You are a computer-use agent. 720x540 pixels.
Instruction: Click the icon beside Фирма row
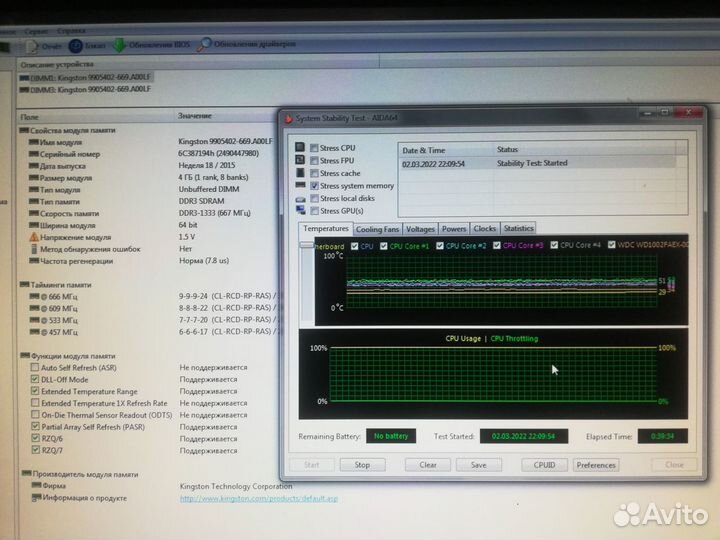click(x=37, y=485)
